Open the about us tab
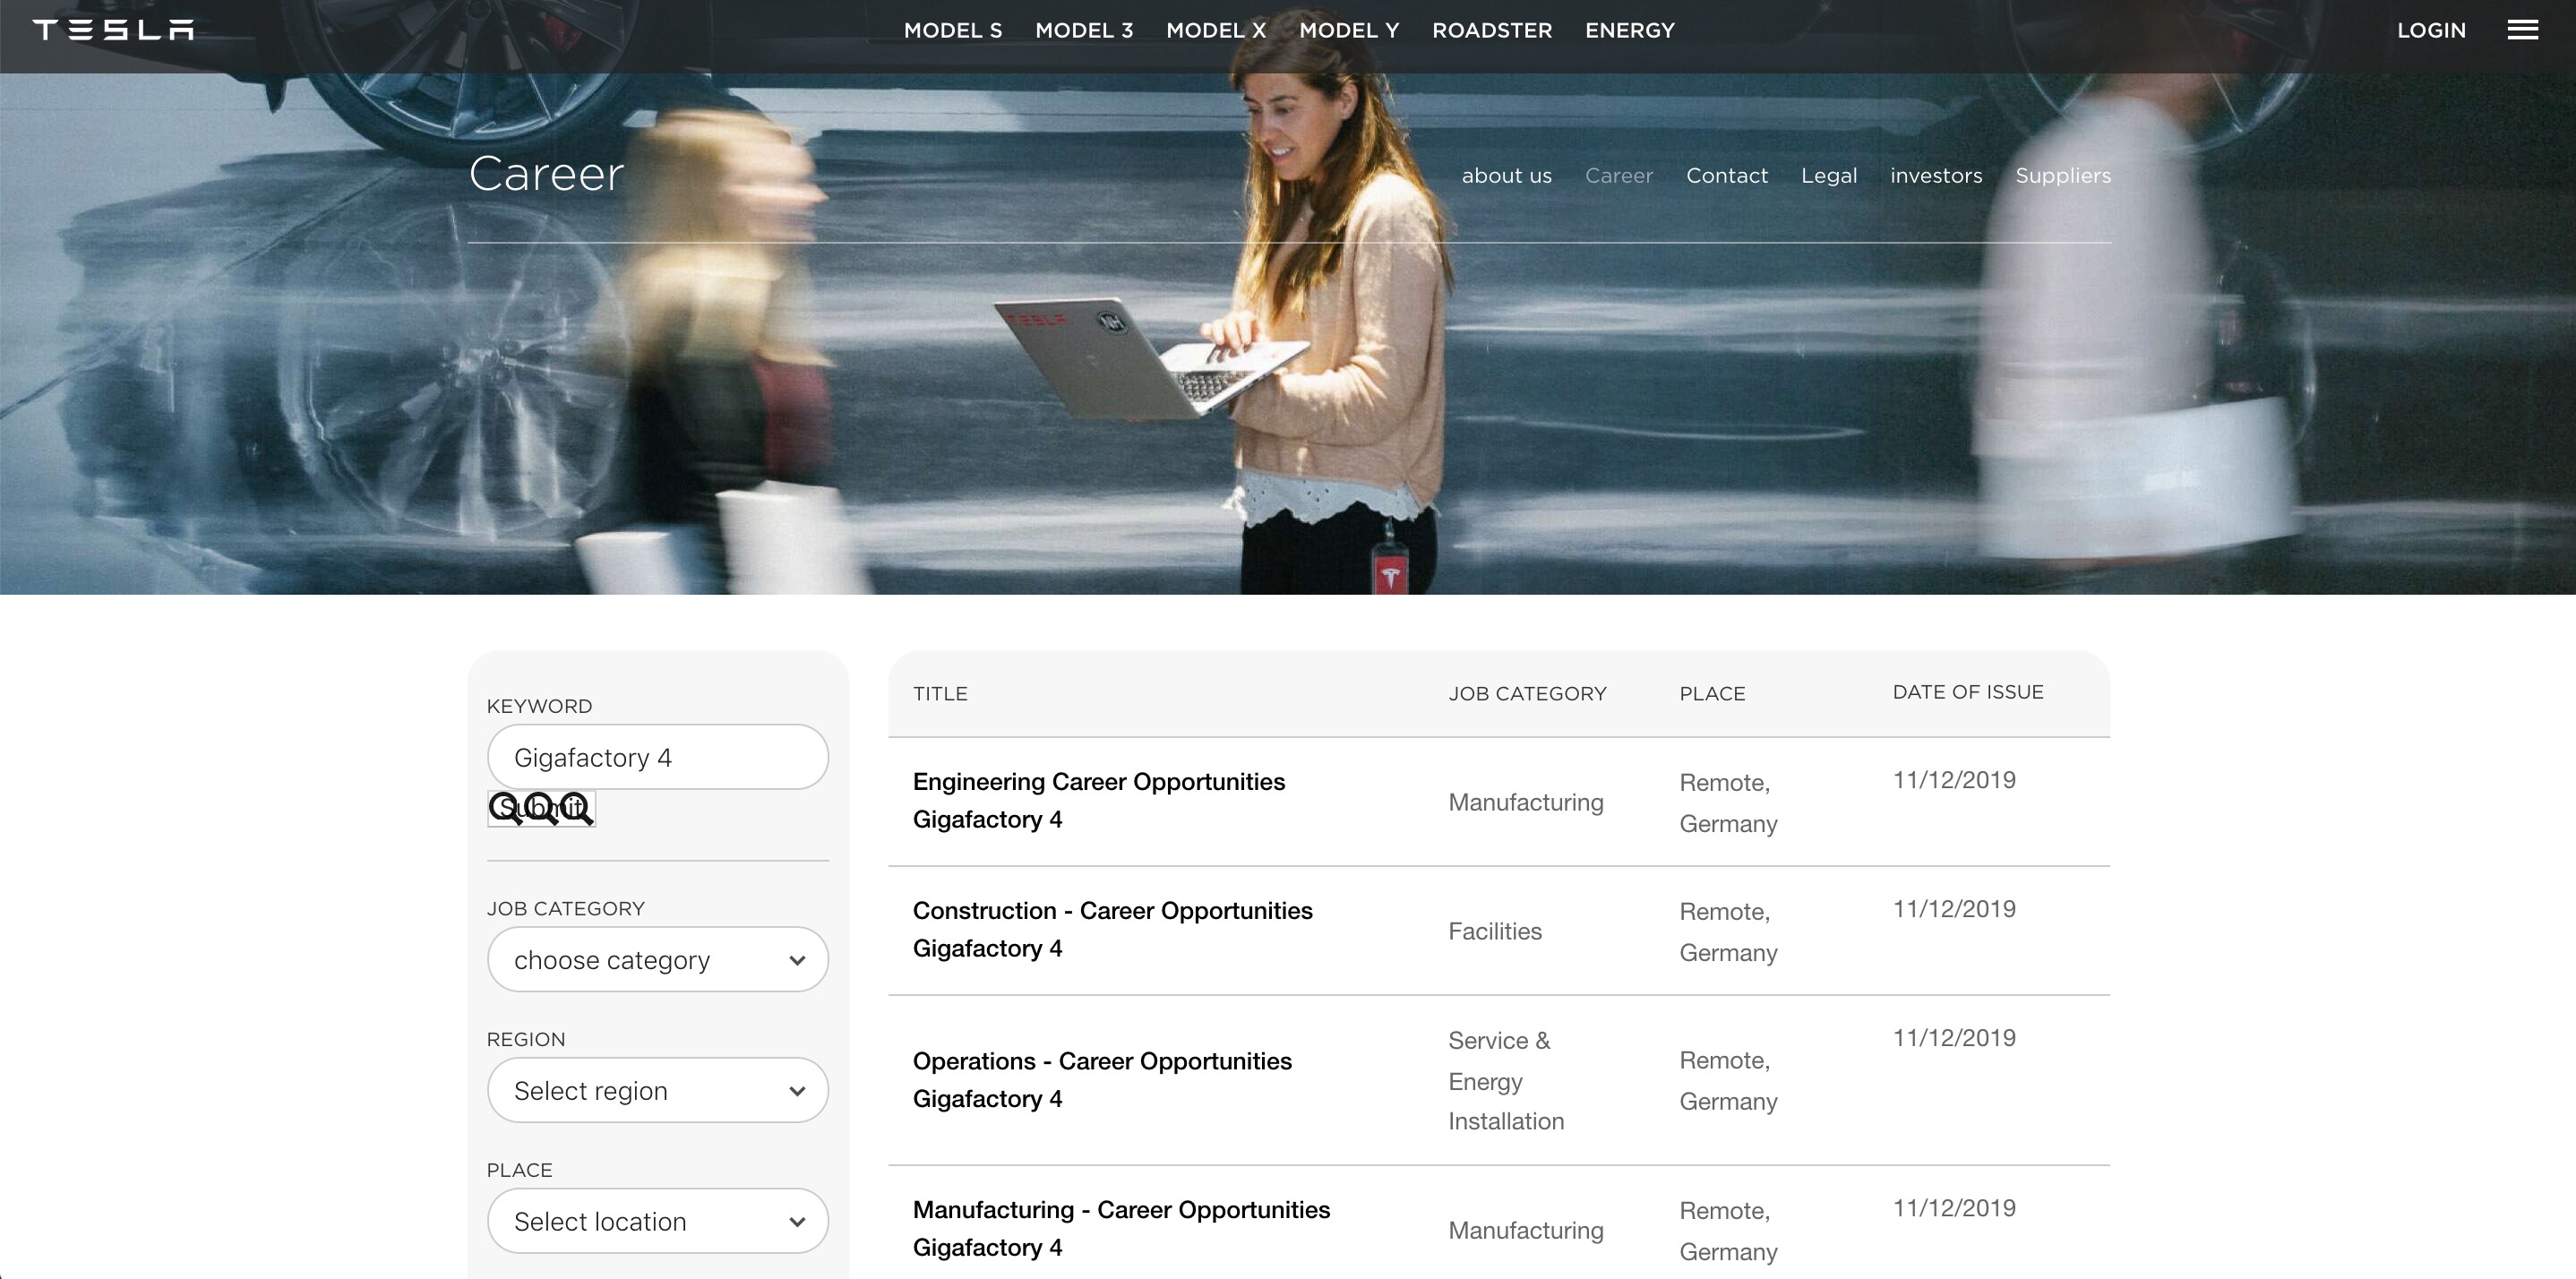Image resolution: width=2576 pixels, height=1279 pixels. [x=1506, y=176]
